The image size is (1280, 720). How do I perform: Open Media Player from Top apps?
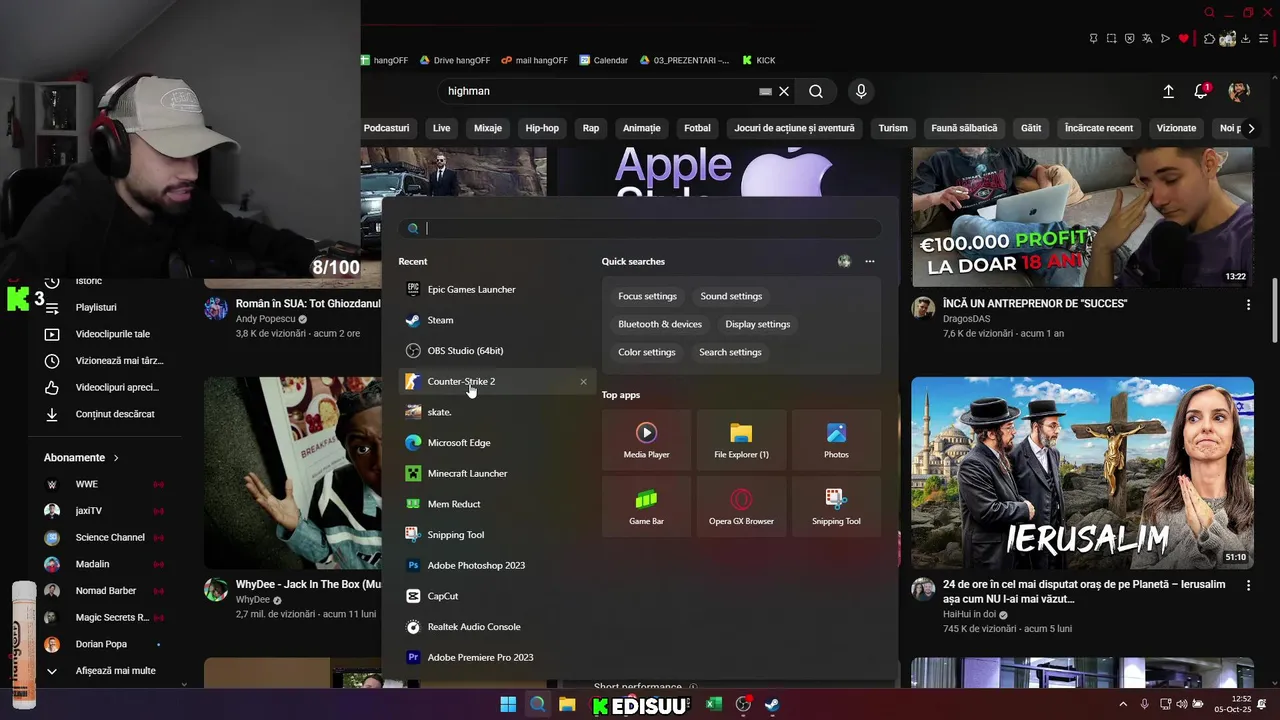point(646,439)
